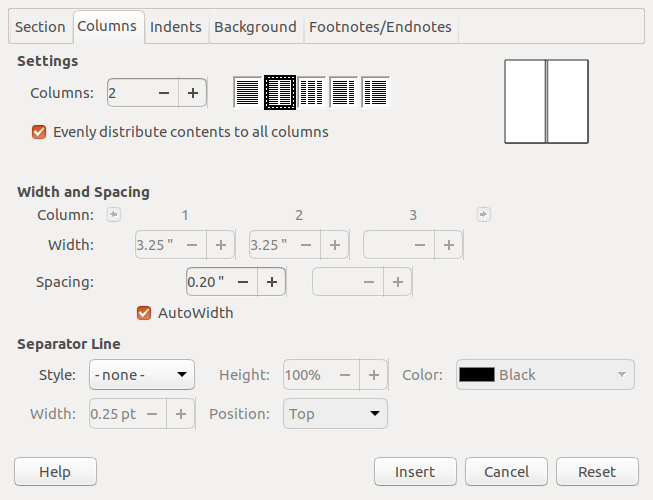The height and width of the screenshot is (500, 653).
Task: Click the Columns number input field
Action: [128, 93]
